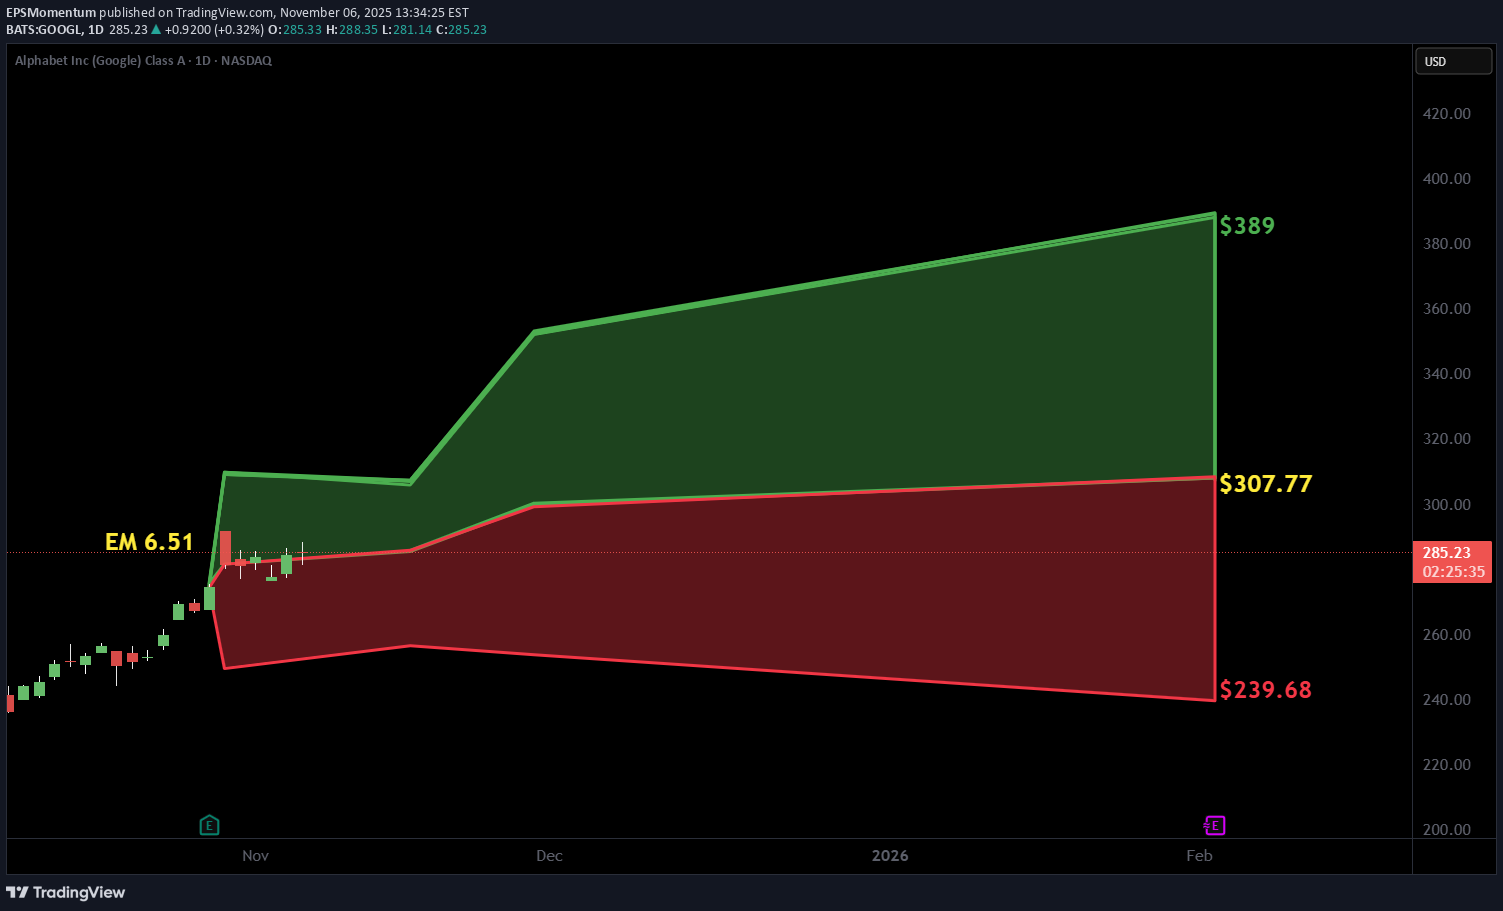1503x911 pixels.
Task: Click the current price label 285.23
Action: (x=1451, y=553)
